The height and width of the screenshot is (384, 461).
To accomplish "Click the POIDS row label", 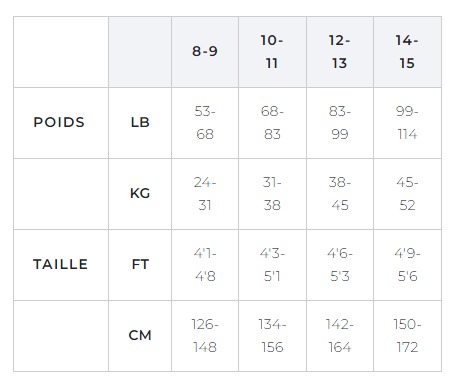I will pyautogui.click(x=61, y=123).
